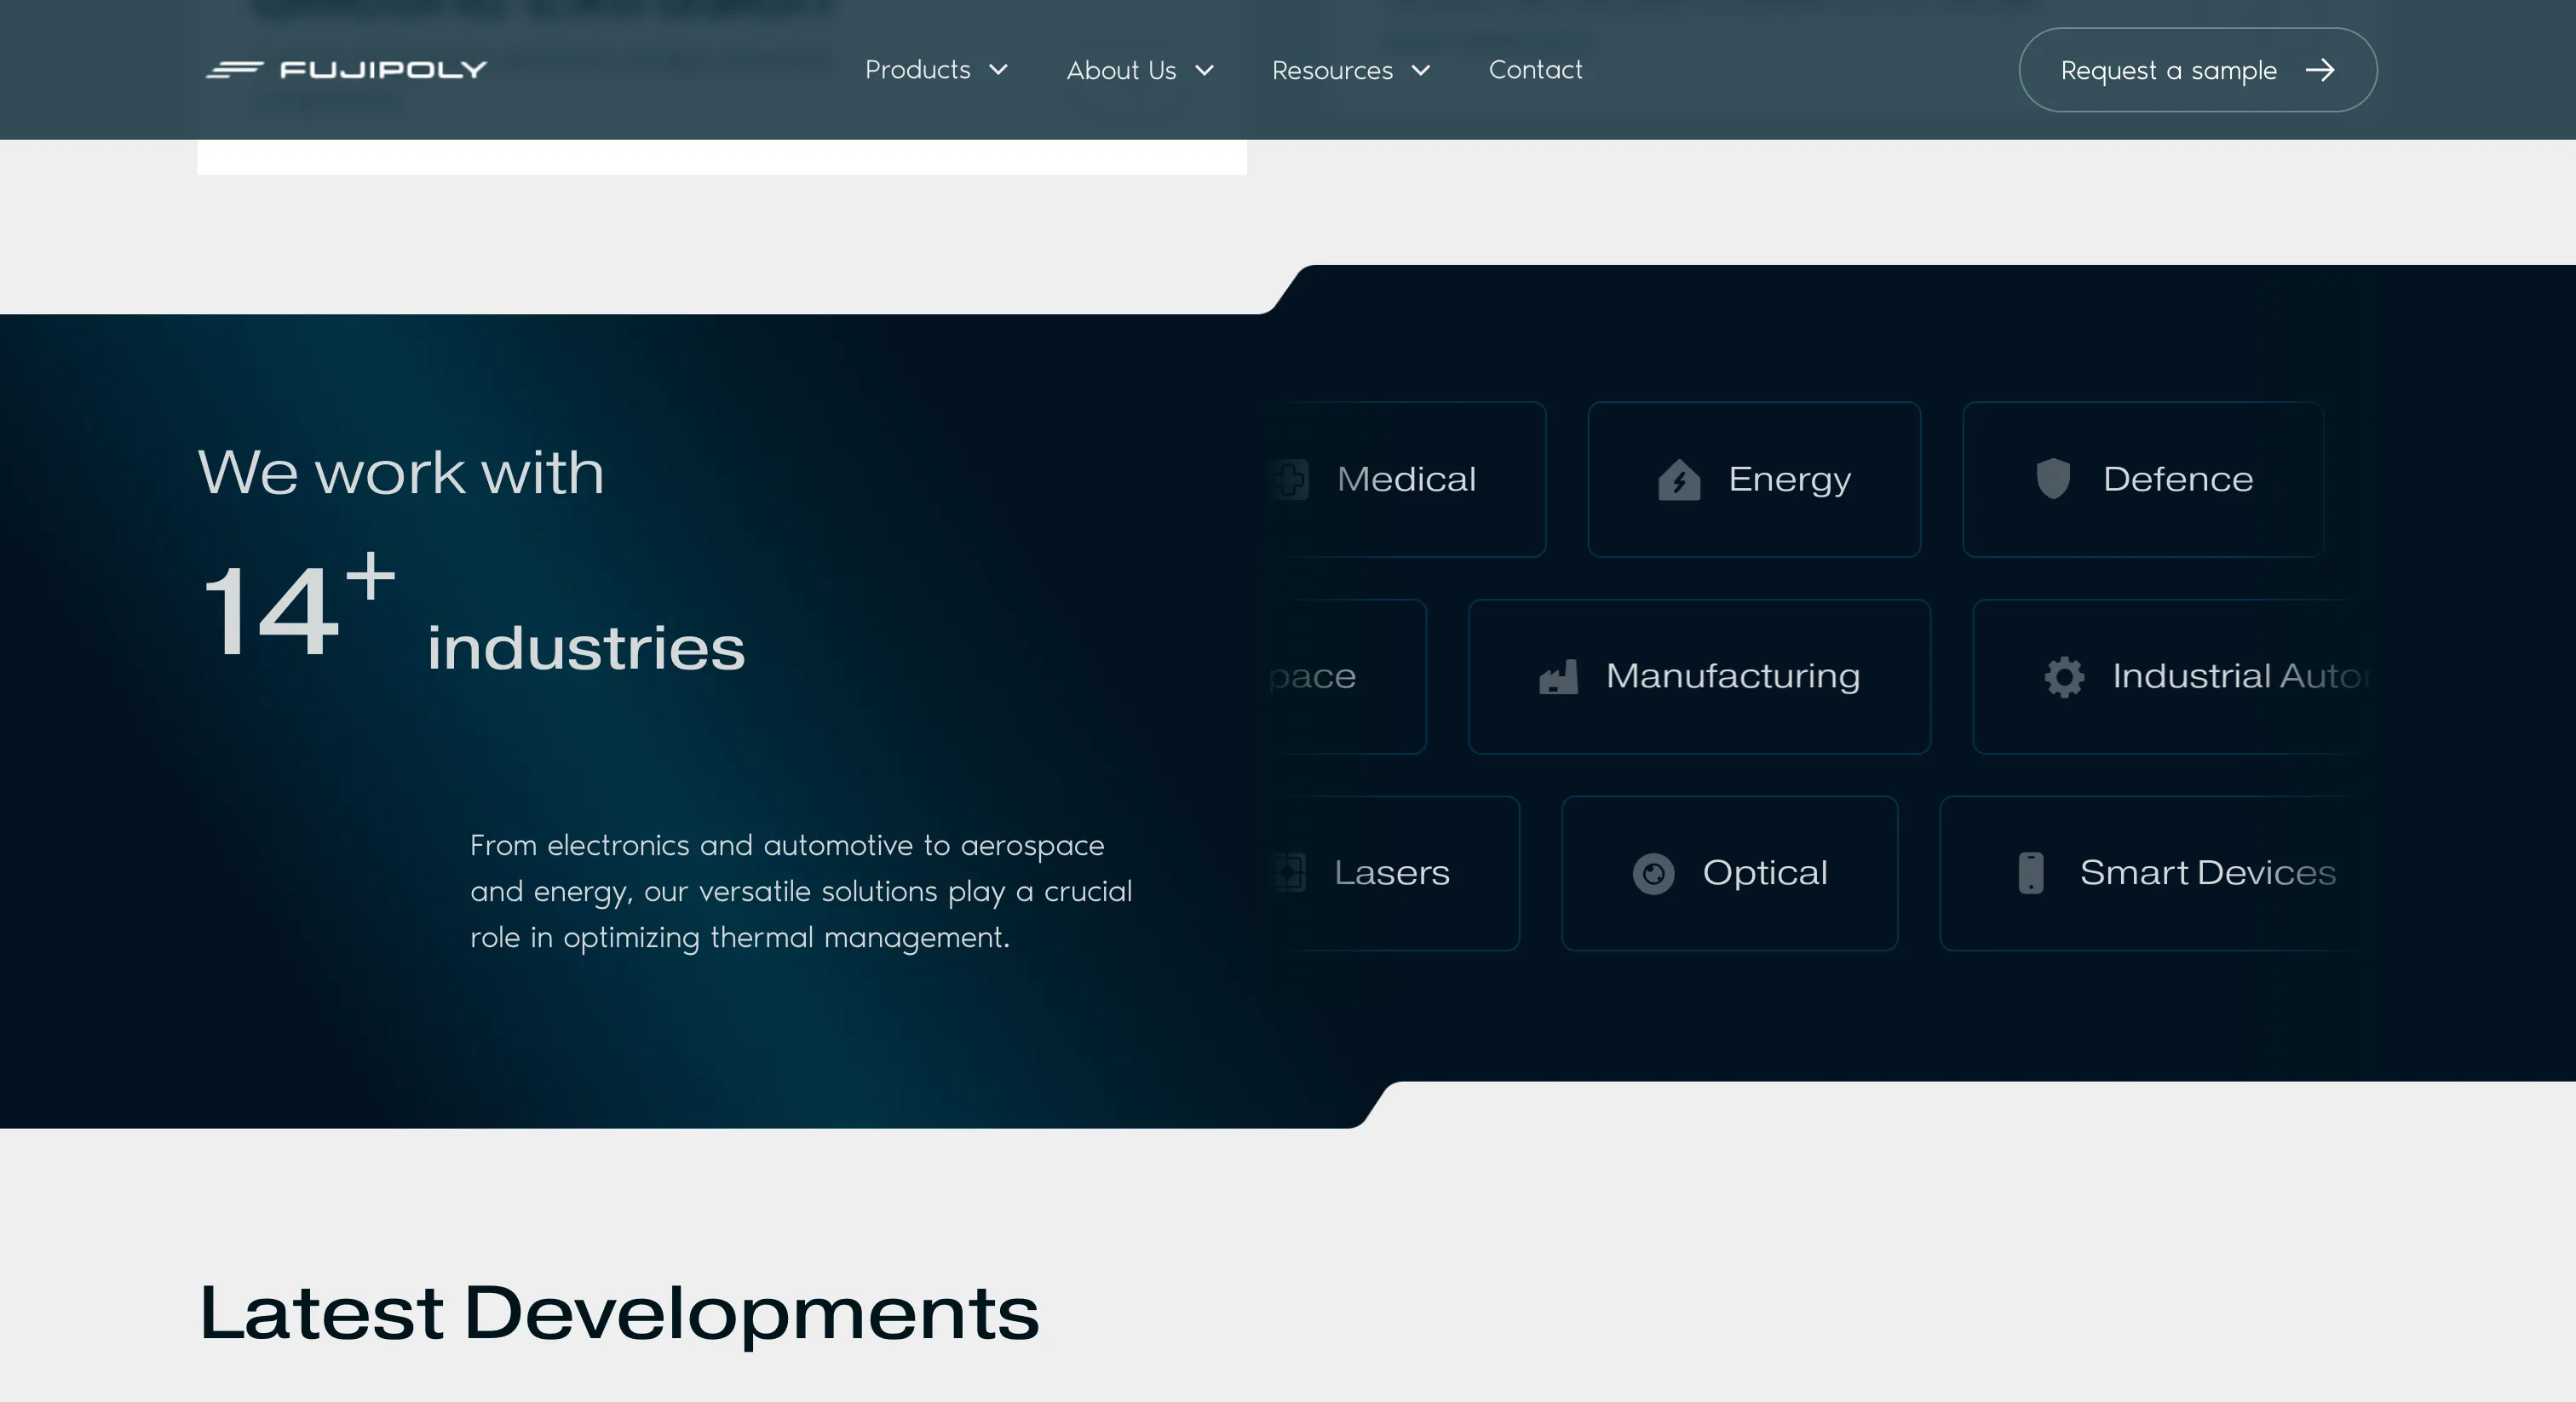
Task: Expand the About Us chevron
Action: point(1205,70)
